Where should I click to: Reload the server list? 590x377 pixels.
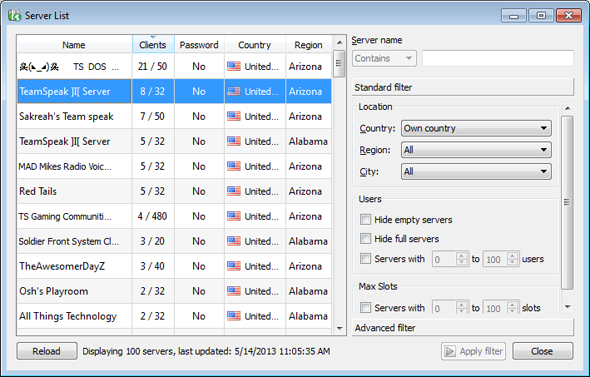tap(47, 351)
